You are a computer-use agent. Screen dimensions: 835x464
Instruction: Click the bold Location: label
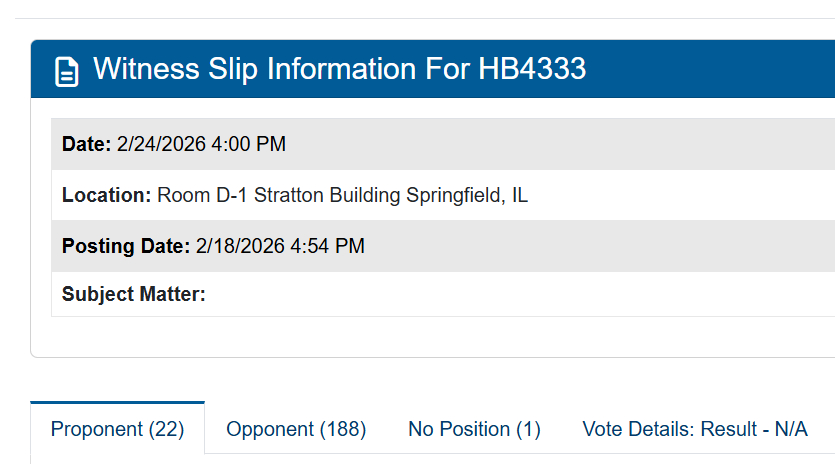[106, 196]
